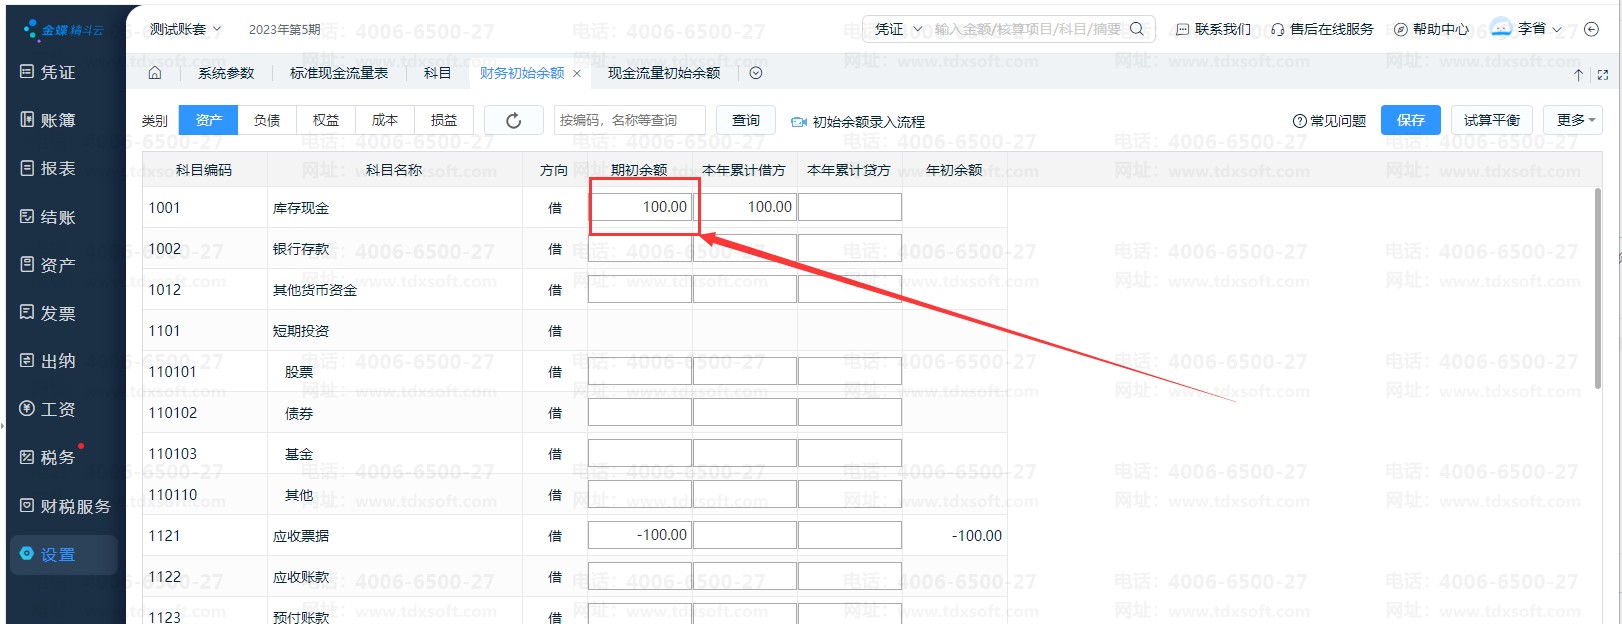1622x624 pixels.
Task: Expand the tab list chevron menu
Action: 756,73
